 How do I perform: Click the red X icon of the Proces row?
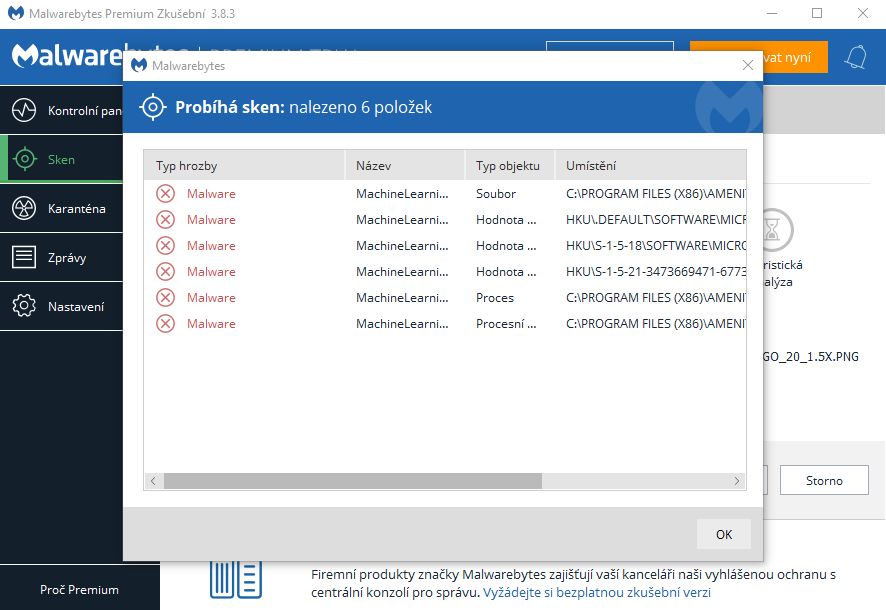tap(165, 298)
